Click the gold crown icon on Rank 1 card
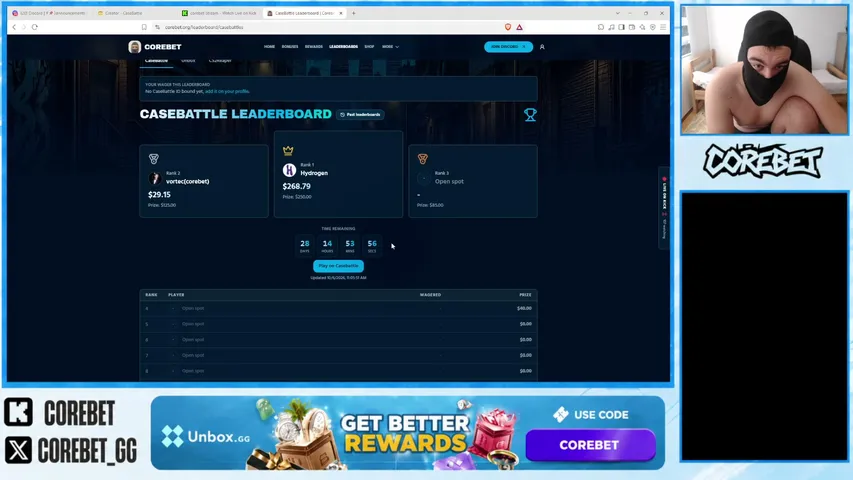This screenshot has width=853, height=480. coord(288,151)
